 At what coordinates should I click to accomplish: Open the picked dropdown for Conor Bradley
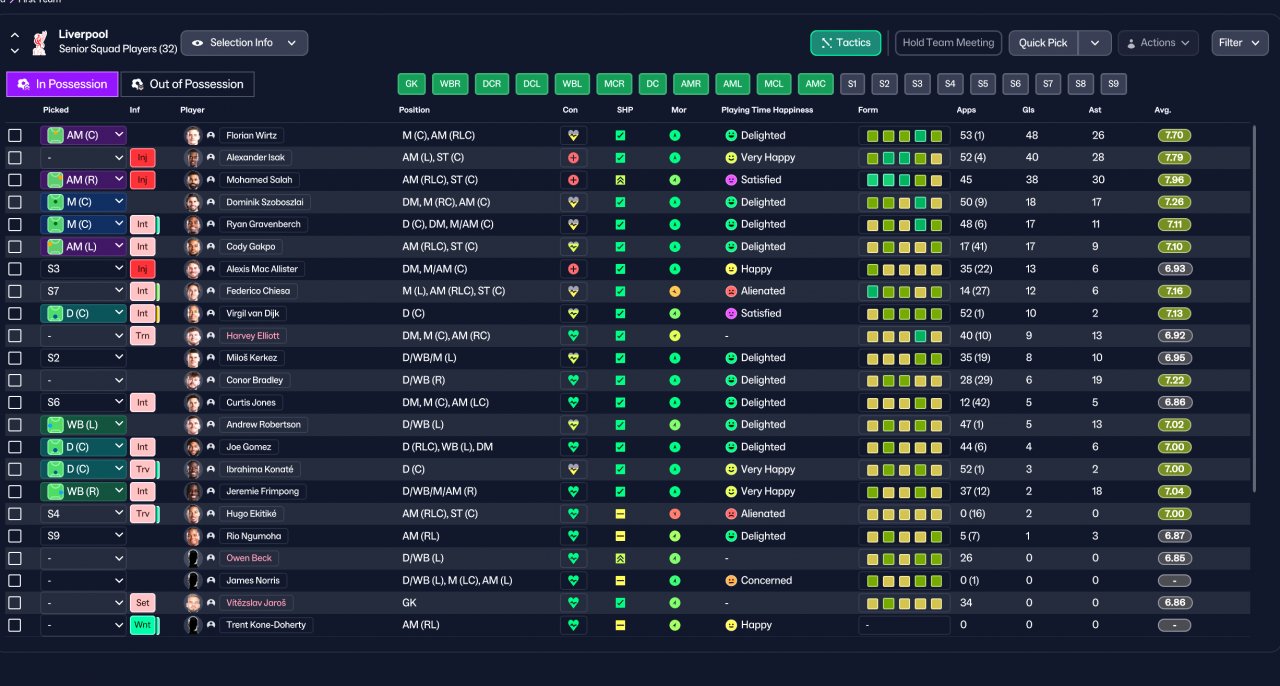pos(84,380)
